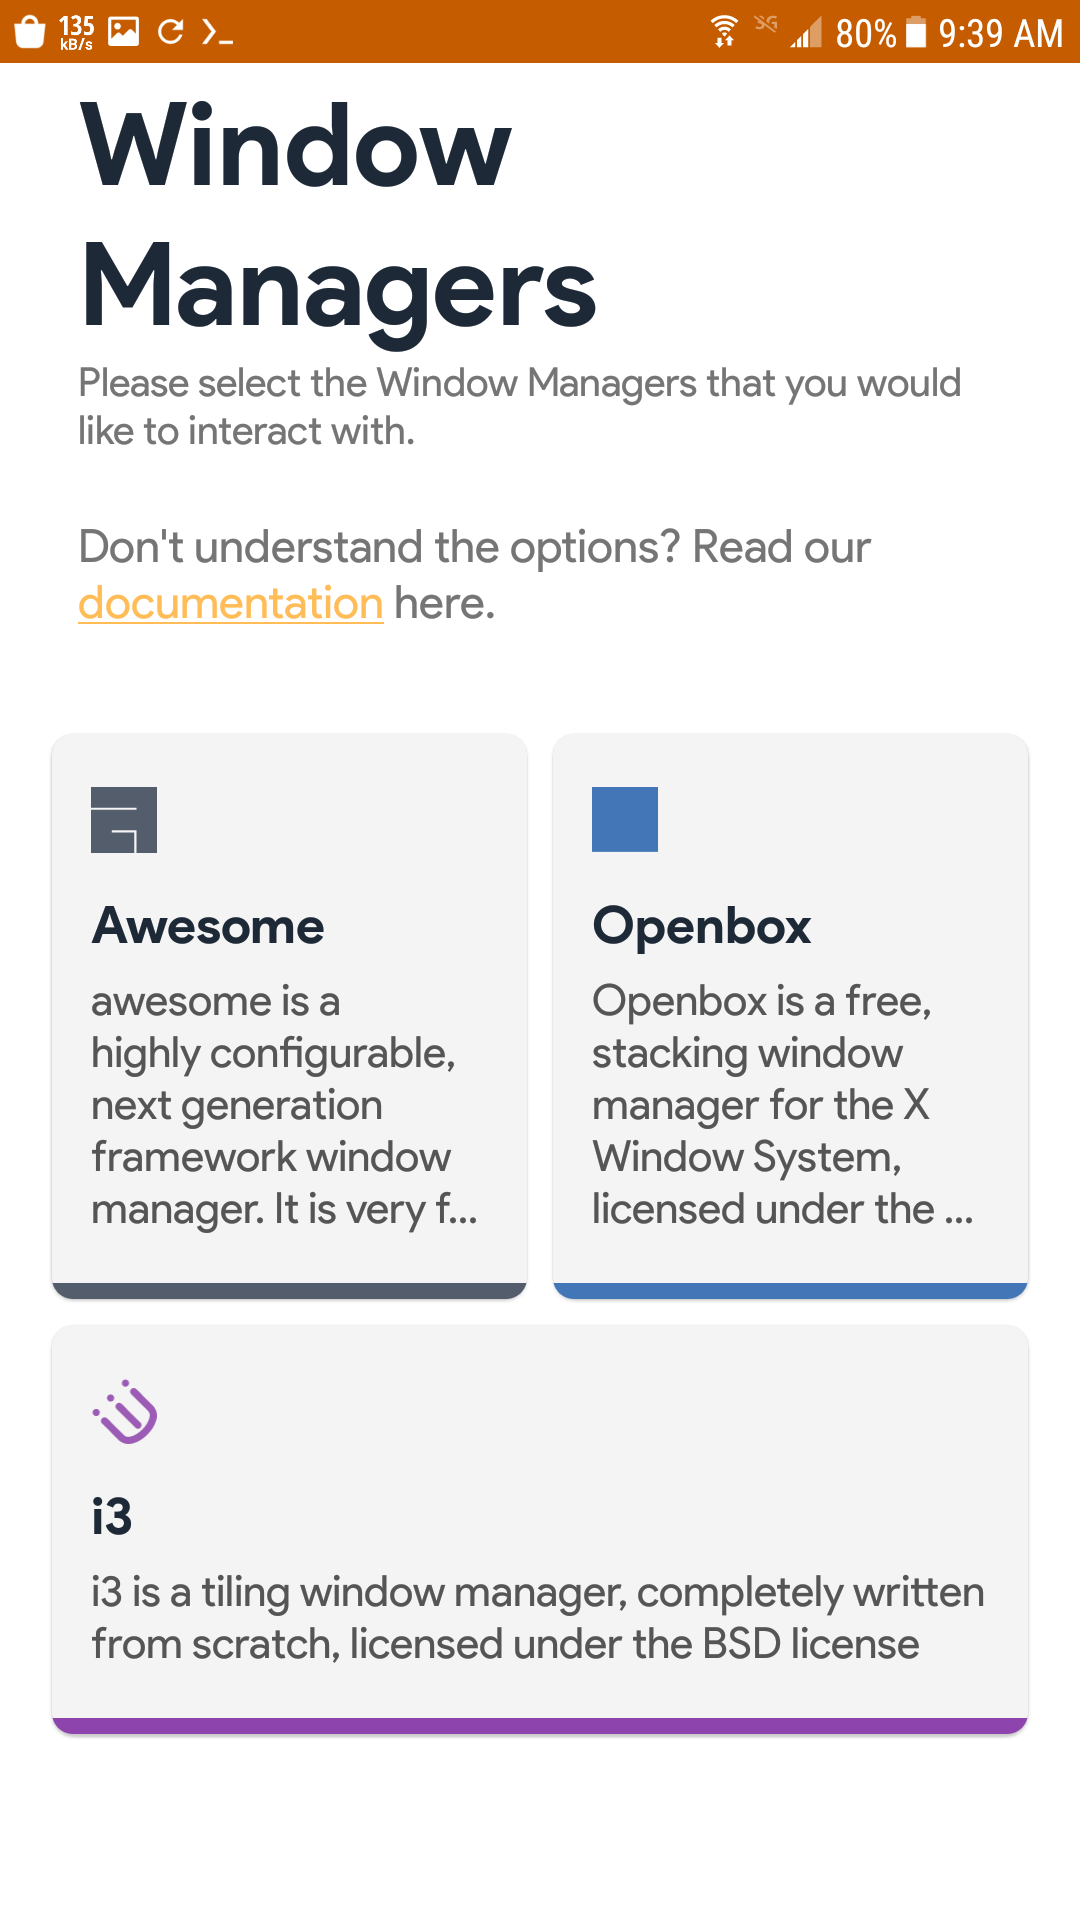Click the blue color bar under Openbox

790,1291
